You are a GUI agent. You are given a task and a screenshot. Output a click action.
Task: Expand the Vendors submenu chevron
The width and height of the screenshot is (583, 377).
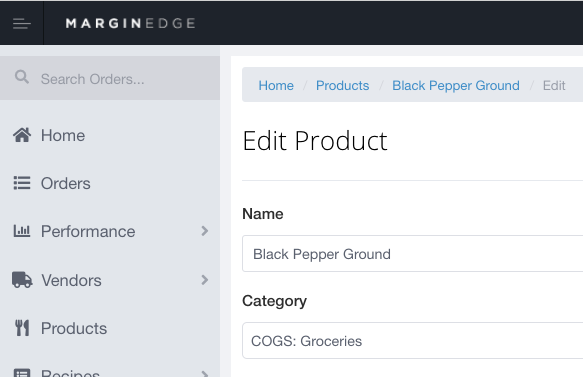[204, 280]
